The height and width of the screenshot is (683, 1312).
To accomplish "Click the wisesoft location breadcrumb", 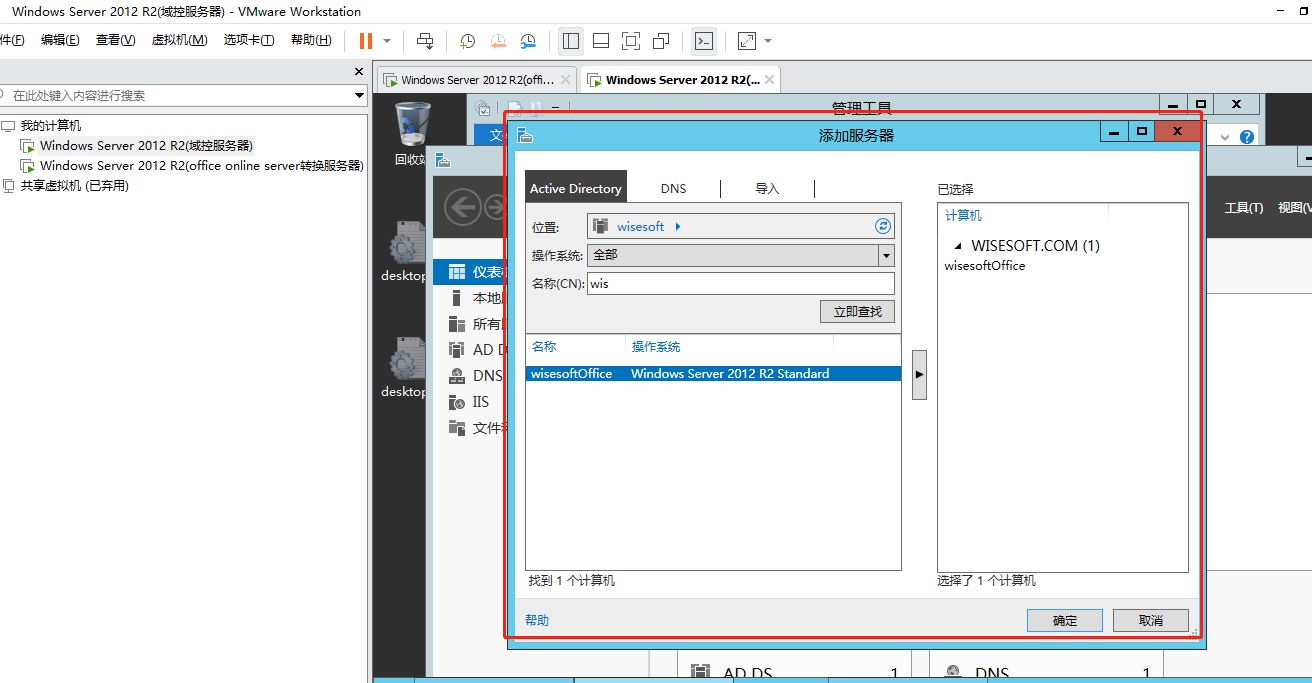I will click(640, 227).
